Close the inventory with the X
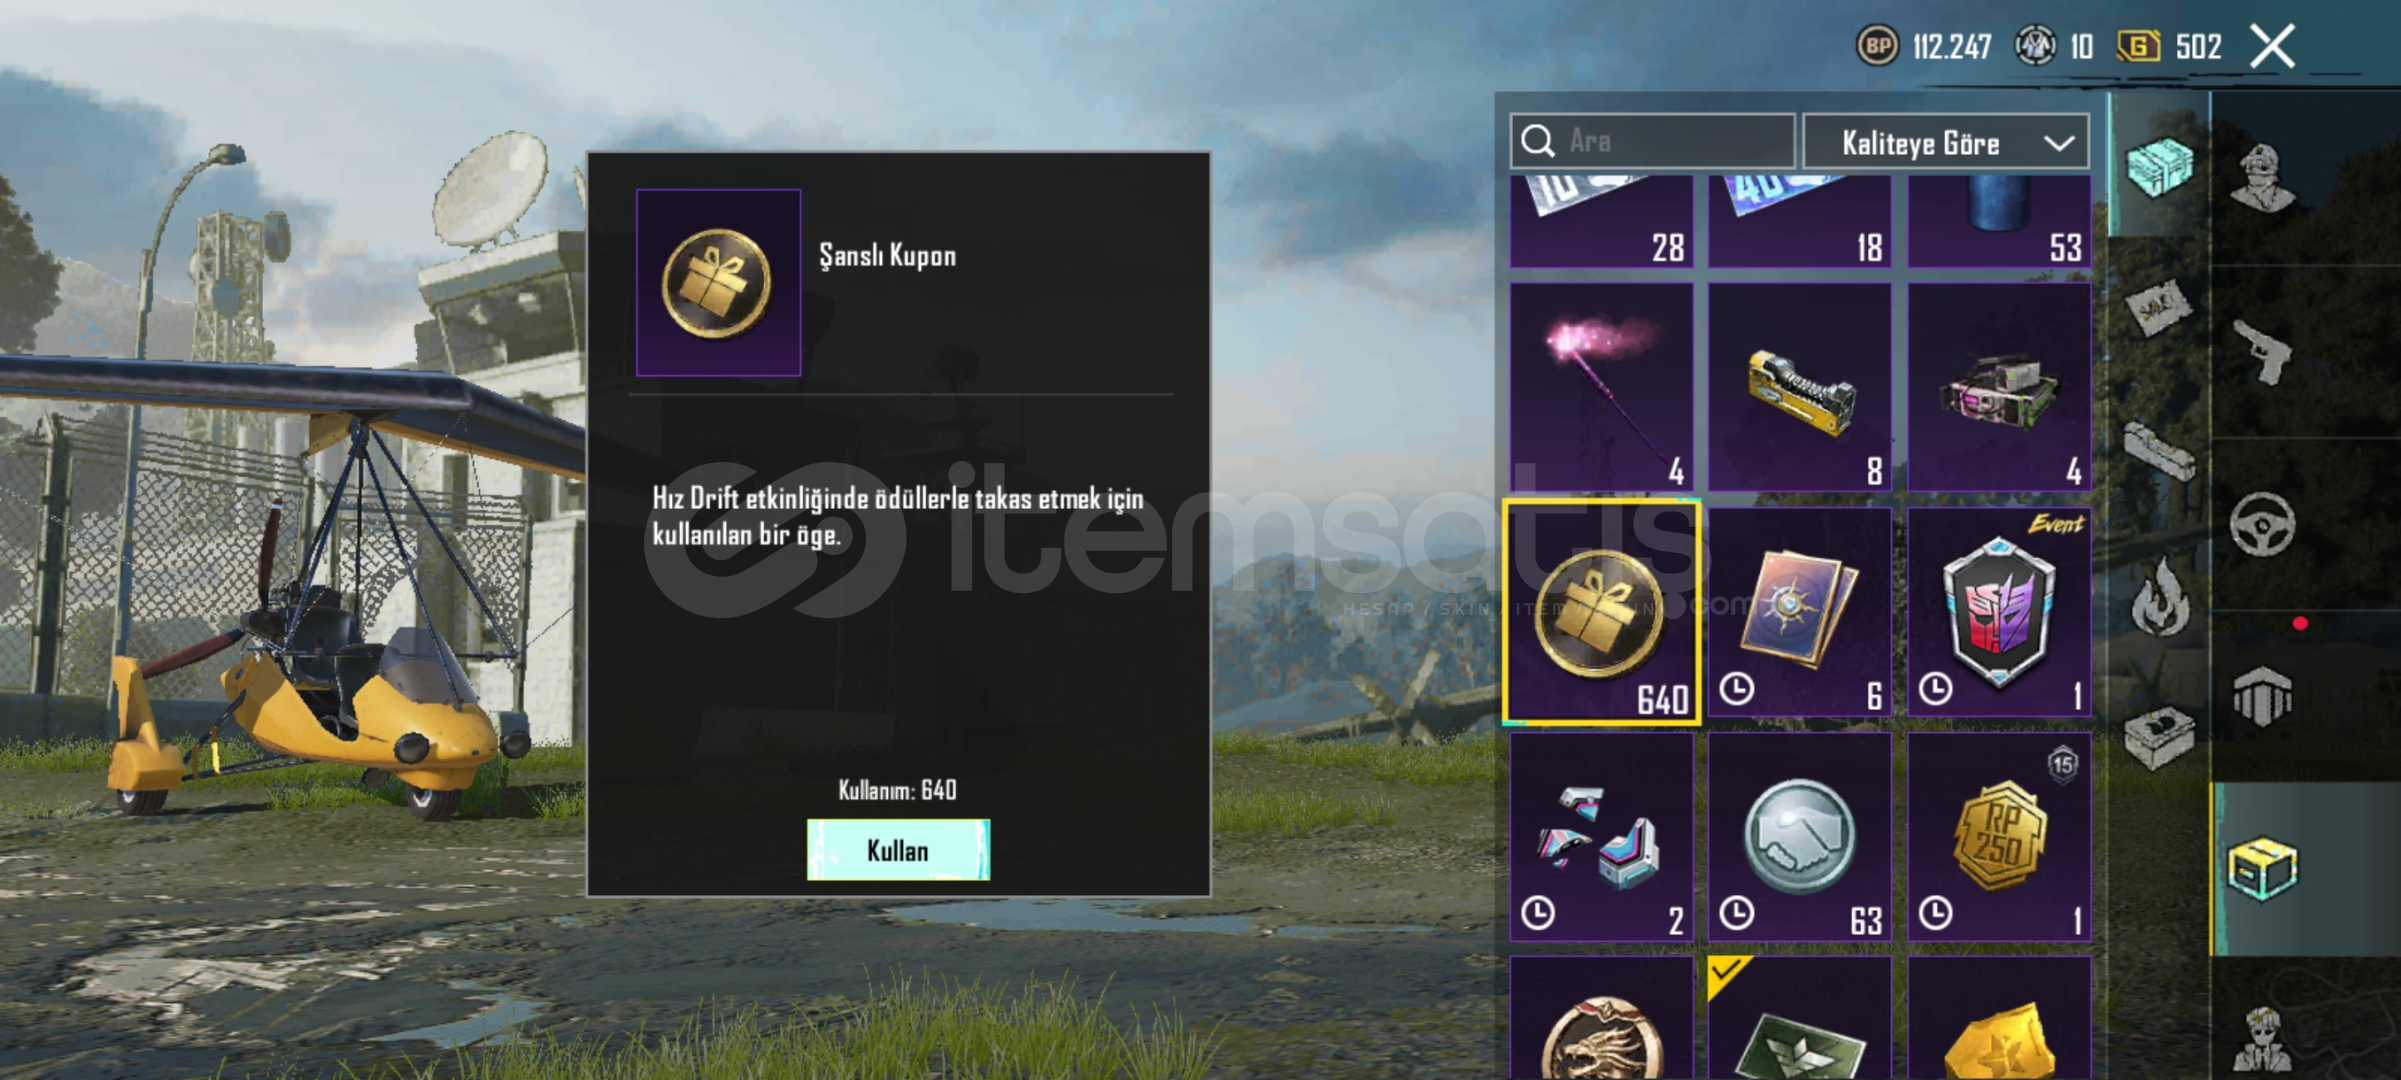This screenshot has height=1080, width=2401. tap(2272, 46)
